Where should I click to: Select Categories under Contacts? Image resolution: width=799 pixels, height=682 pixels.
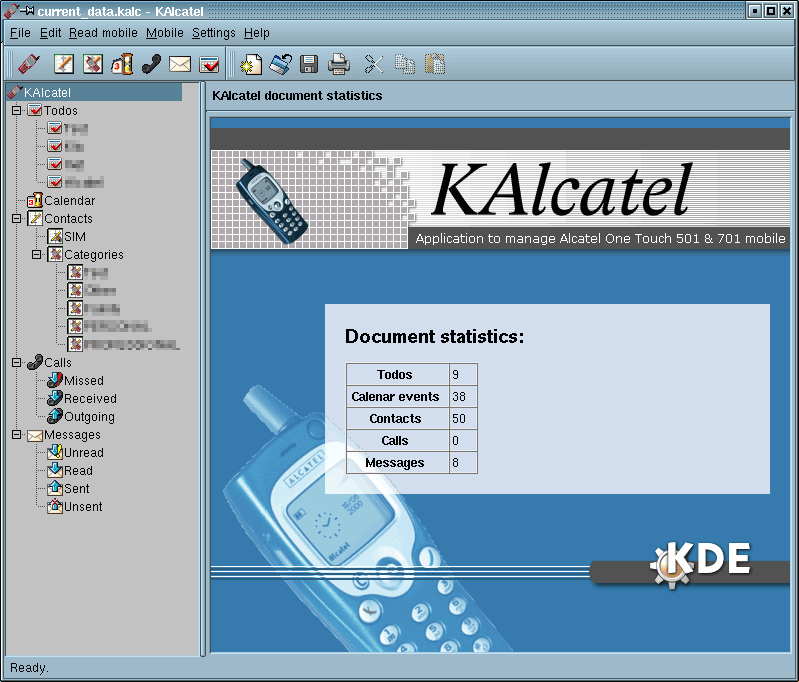pos(94,254)
